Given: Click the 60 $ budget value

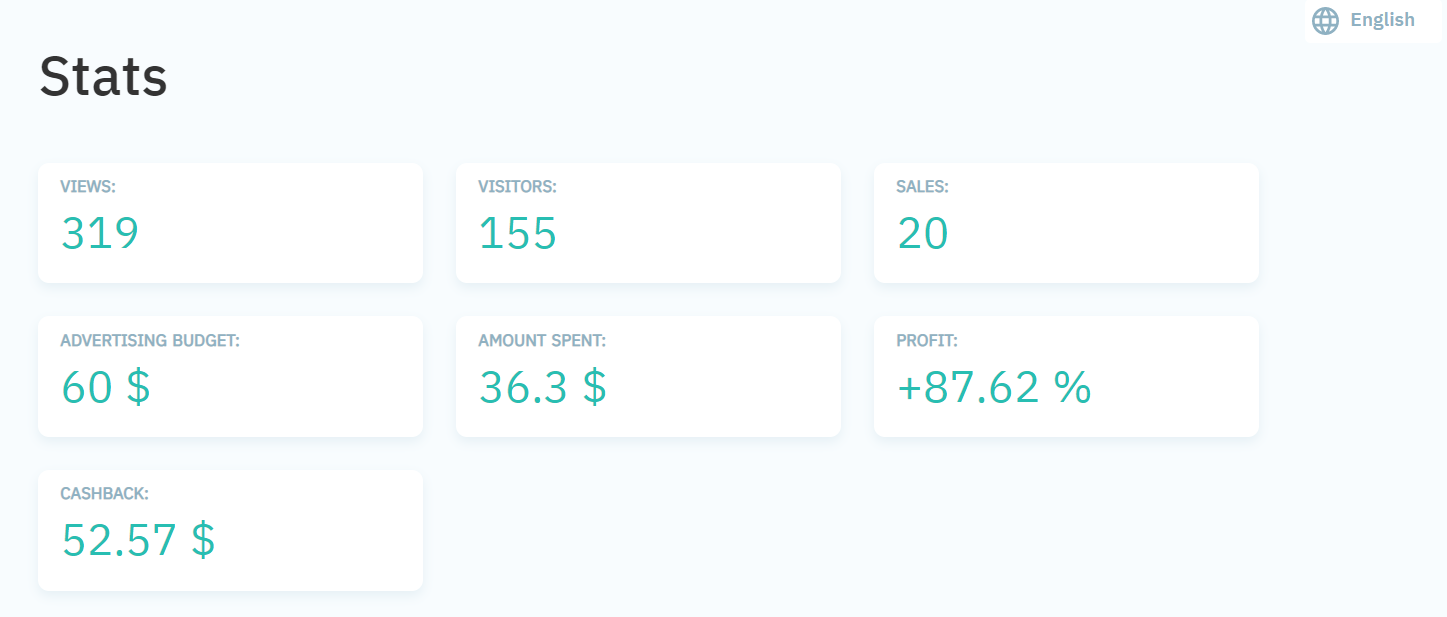Looking at the screenshot, I should pos(106,387).
